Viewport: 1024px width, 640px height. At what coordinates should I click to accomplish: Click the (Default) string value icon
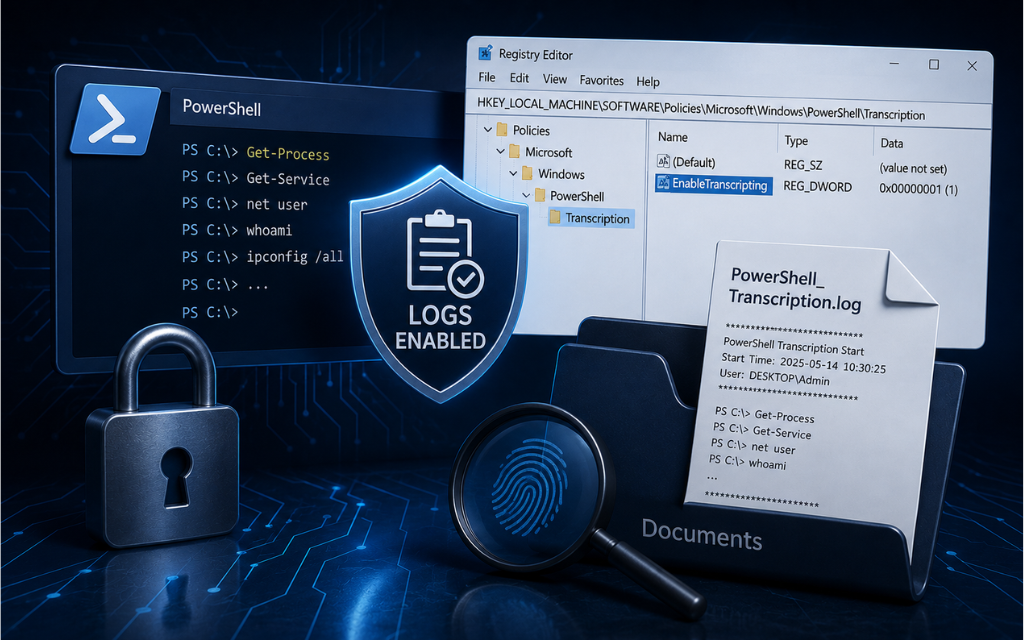(663, 161)
